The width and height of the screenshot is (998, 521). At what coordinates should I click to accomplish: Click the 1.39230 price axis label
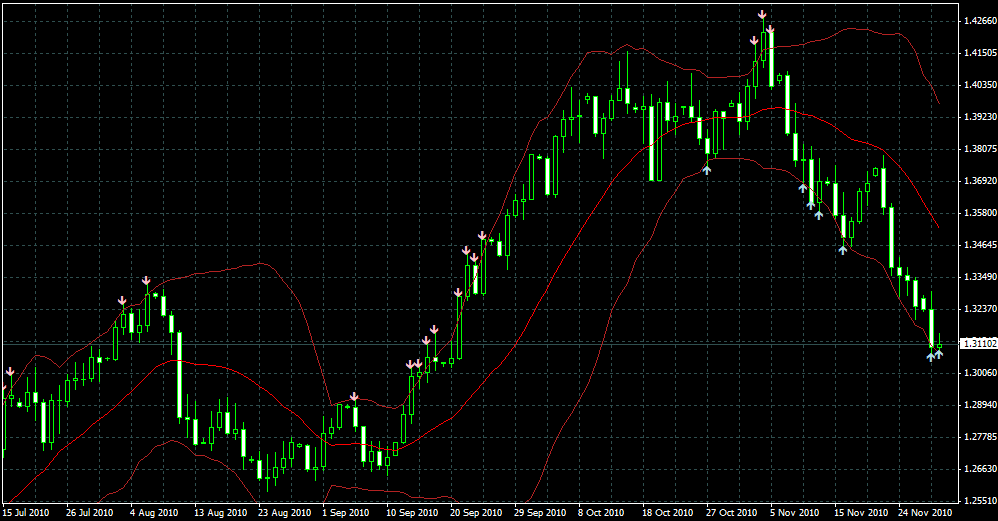coord(977,117)
